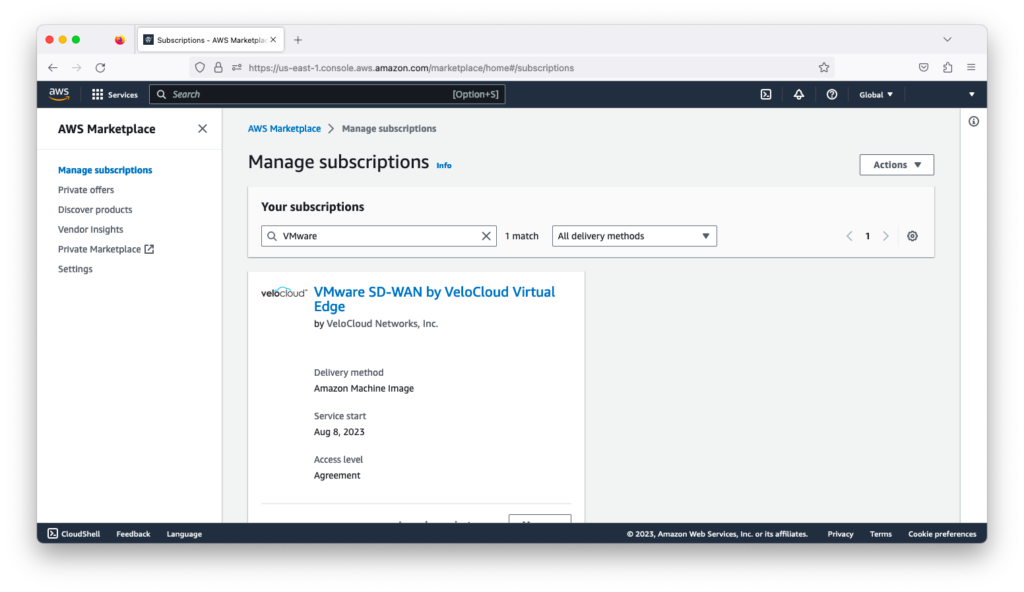Expand the account menu at top right
The width and height of the screenshot is (1024, 592).
point(969,93)
